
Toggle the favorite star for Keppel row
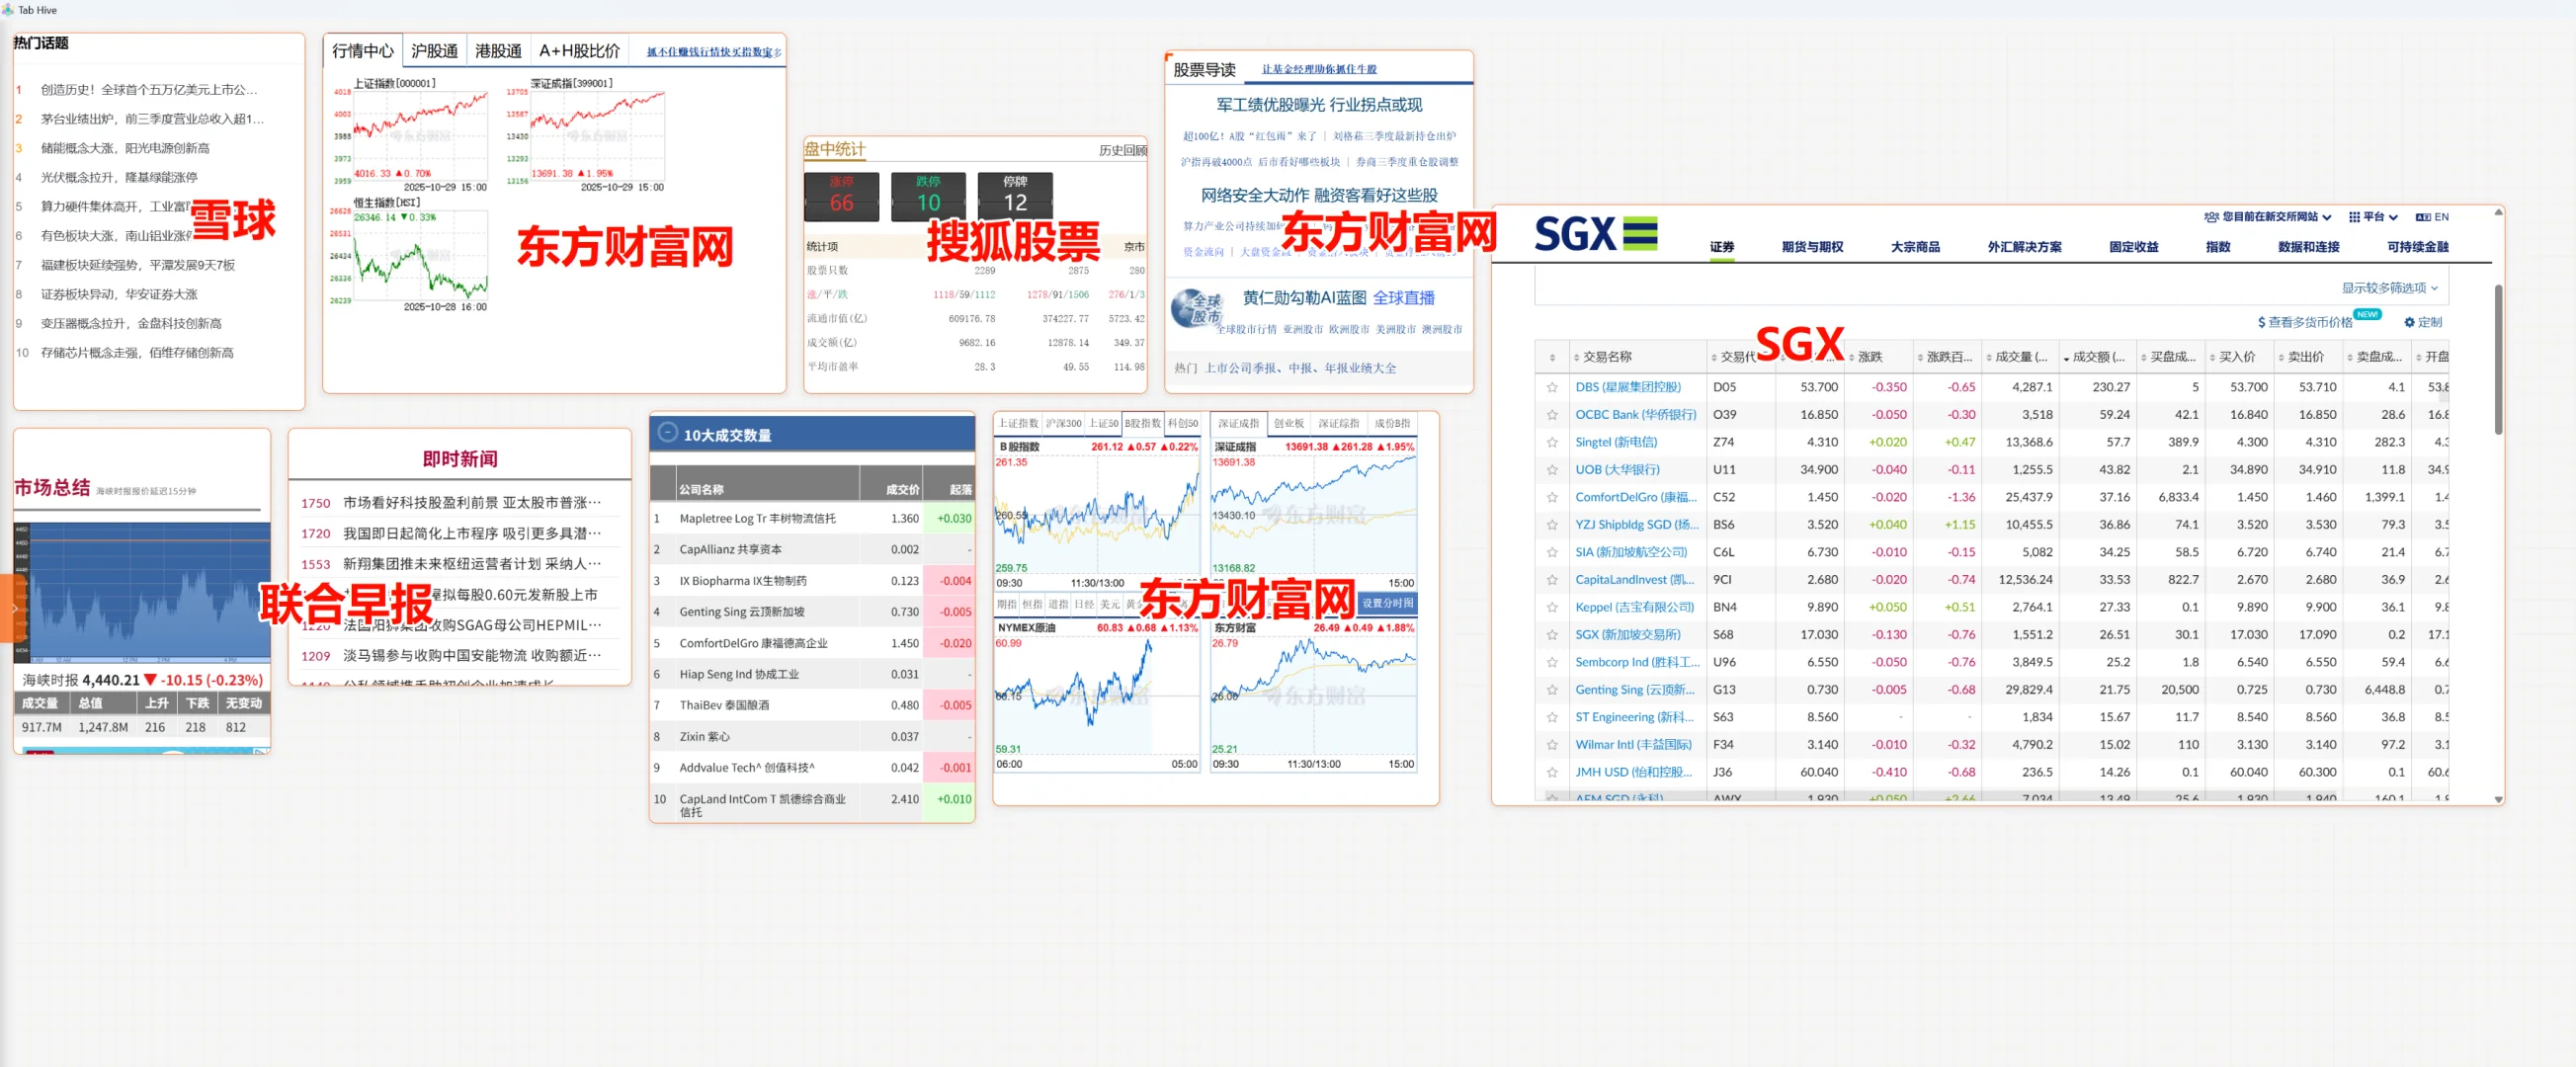[1551, 607]
